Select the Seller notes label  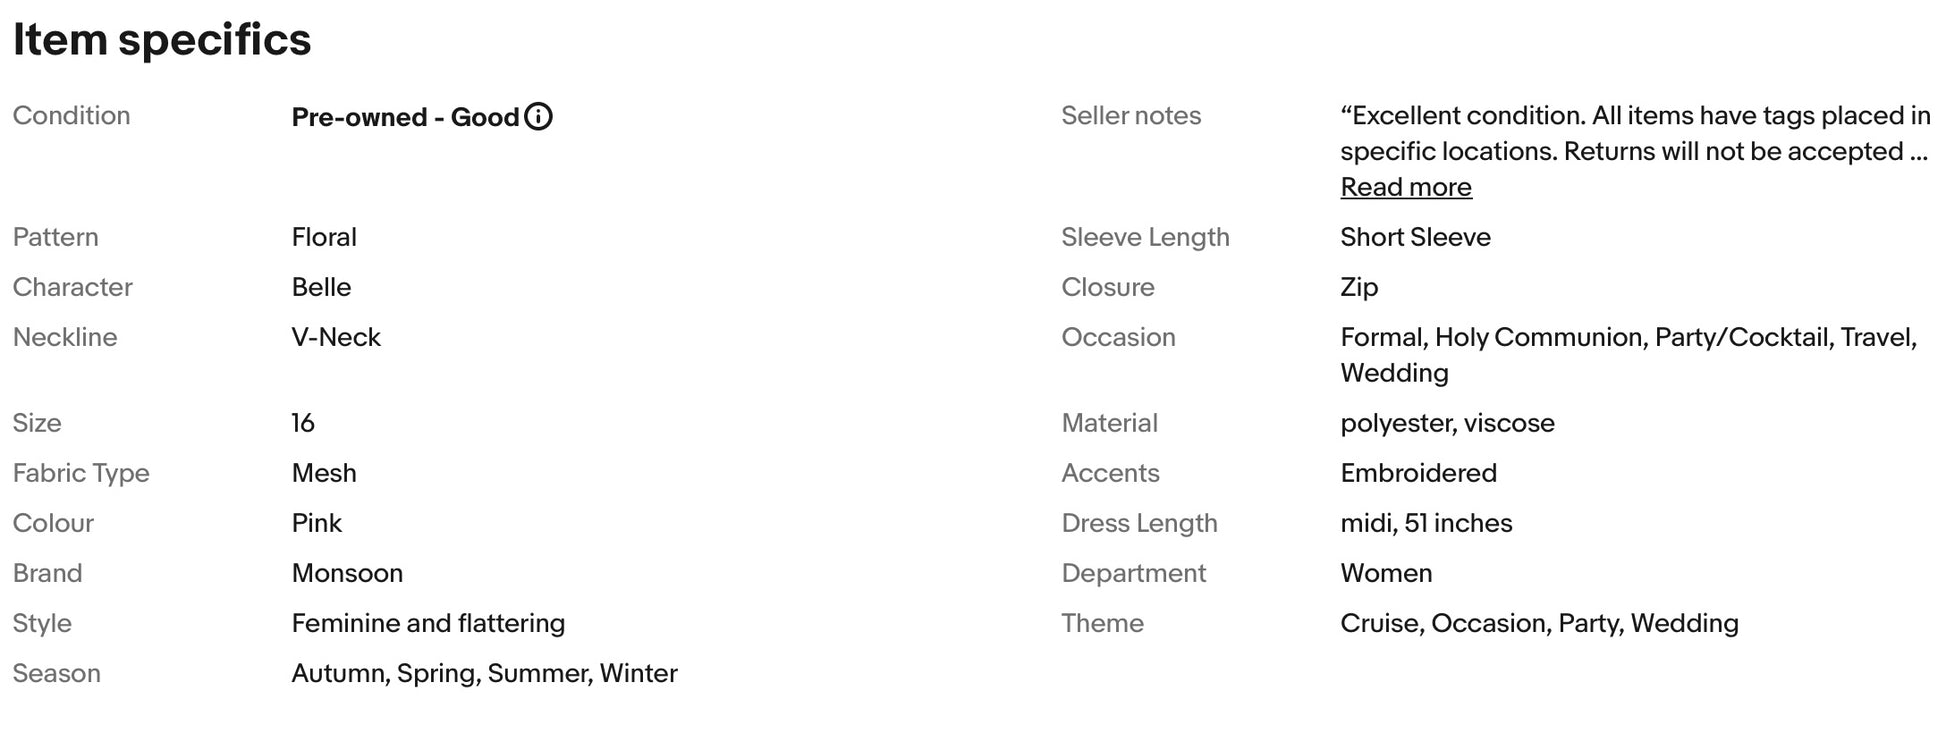click(x=1130, y=116)
